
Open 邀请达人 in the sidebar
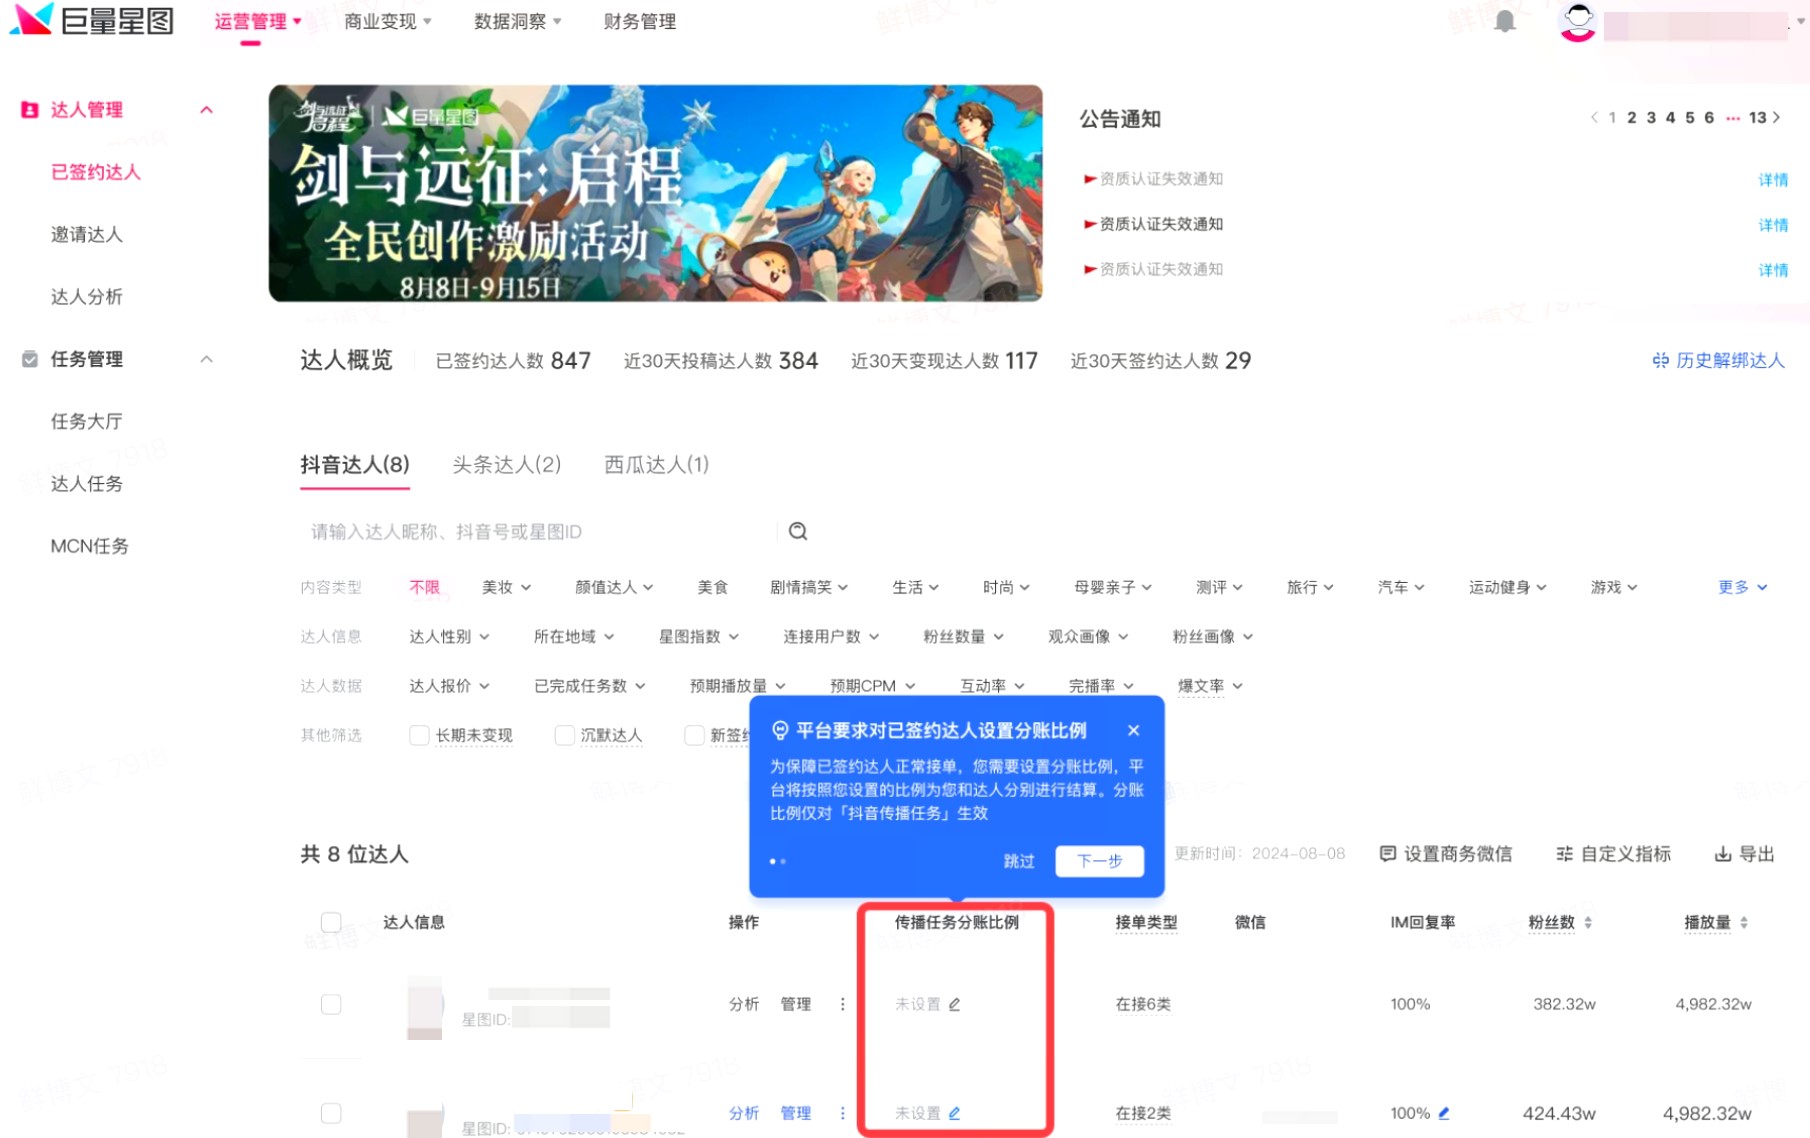pos(87,235)
